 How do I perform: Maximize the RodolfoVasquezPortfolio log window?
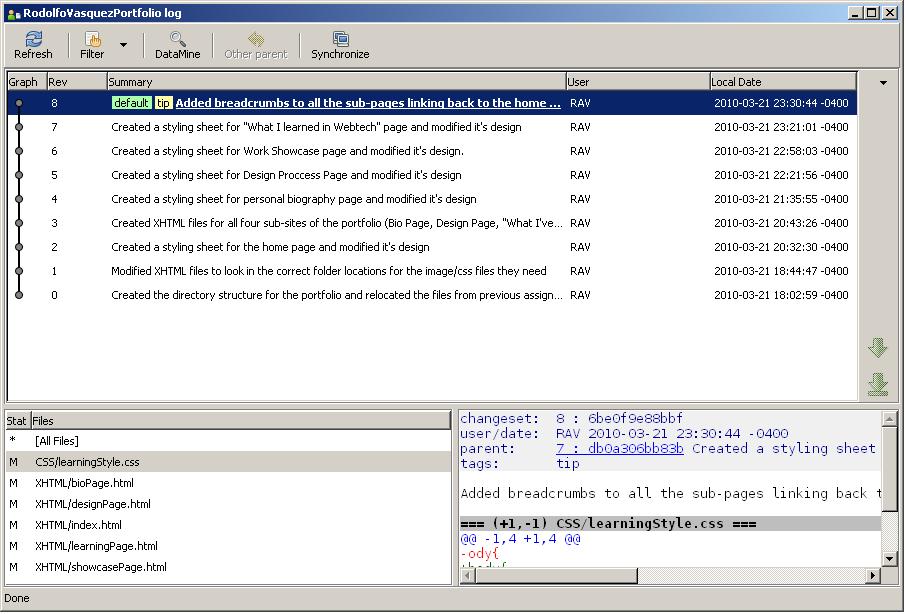(872, 13)
